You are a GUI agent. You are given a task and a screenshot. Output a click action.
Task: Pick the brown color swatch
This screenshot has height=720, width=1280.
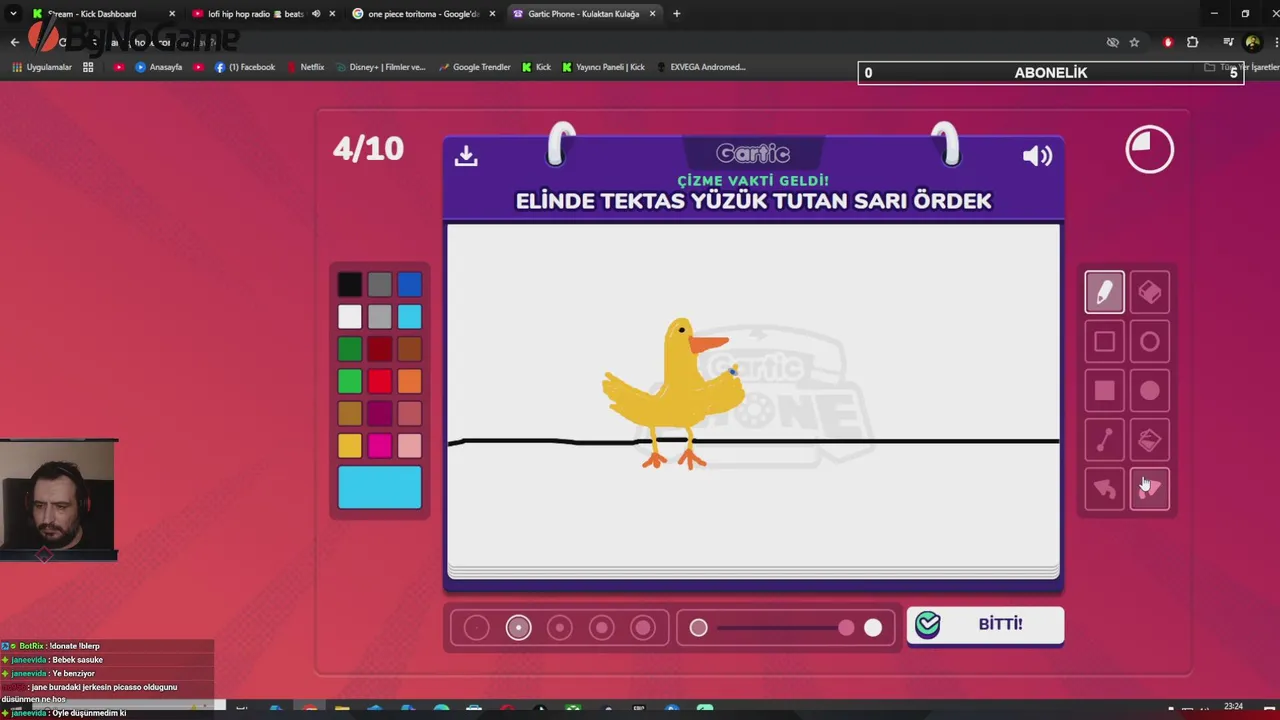click(409, 349)
